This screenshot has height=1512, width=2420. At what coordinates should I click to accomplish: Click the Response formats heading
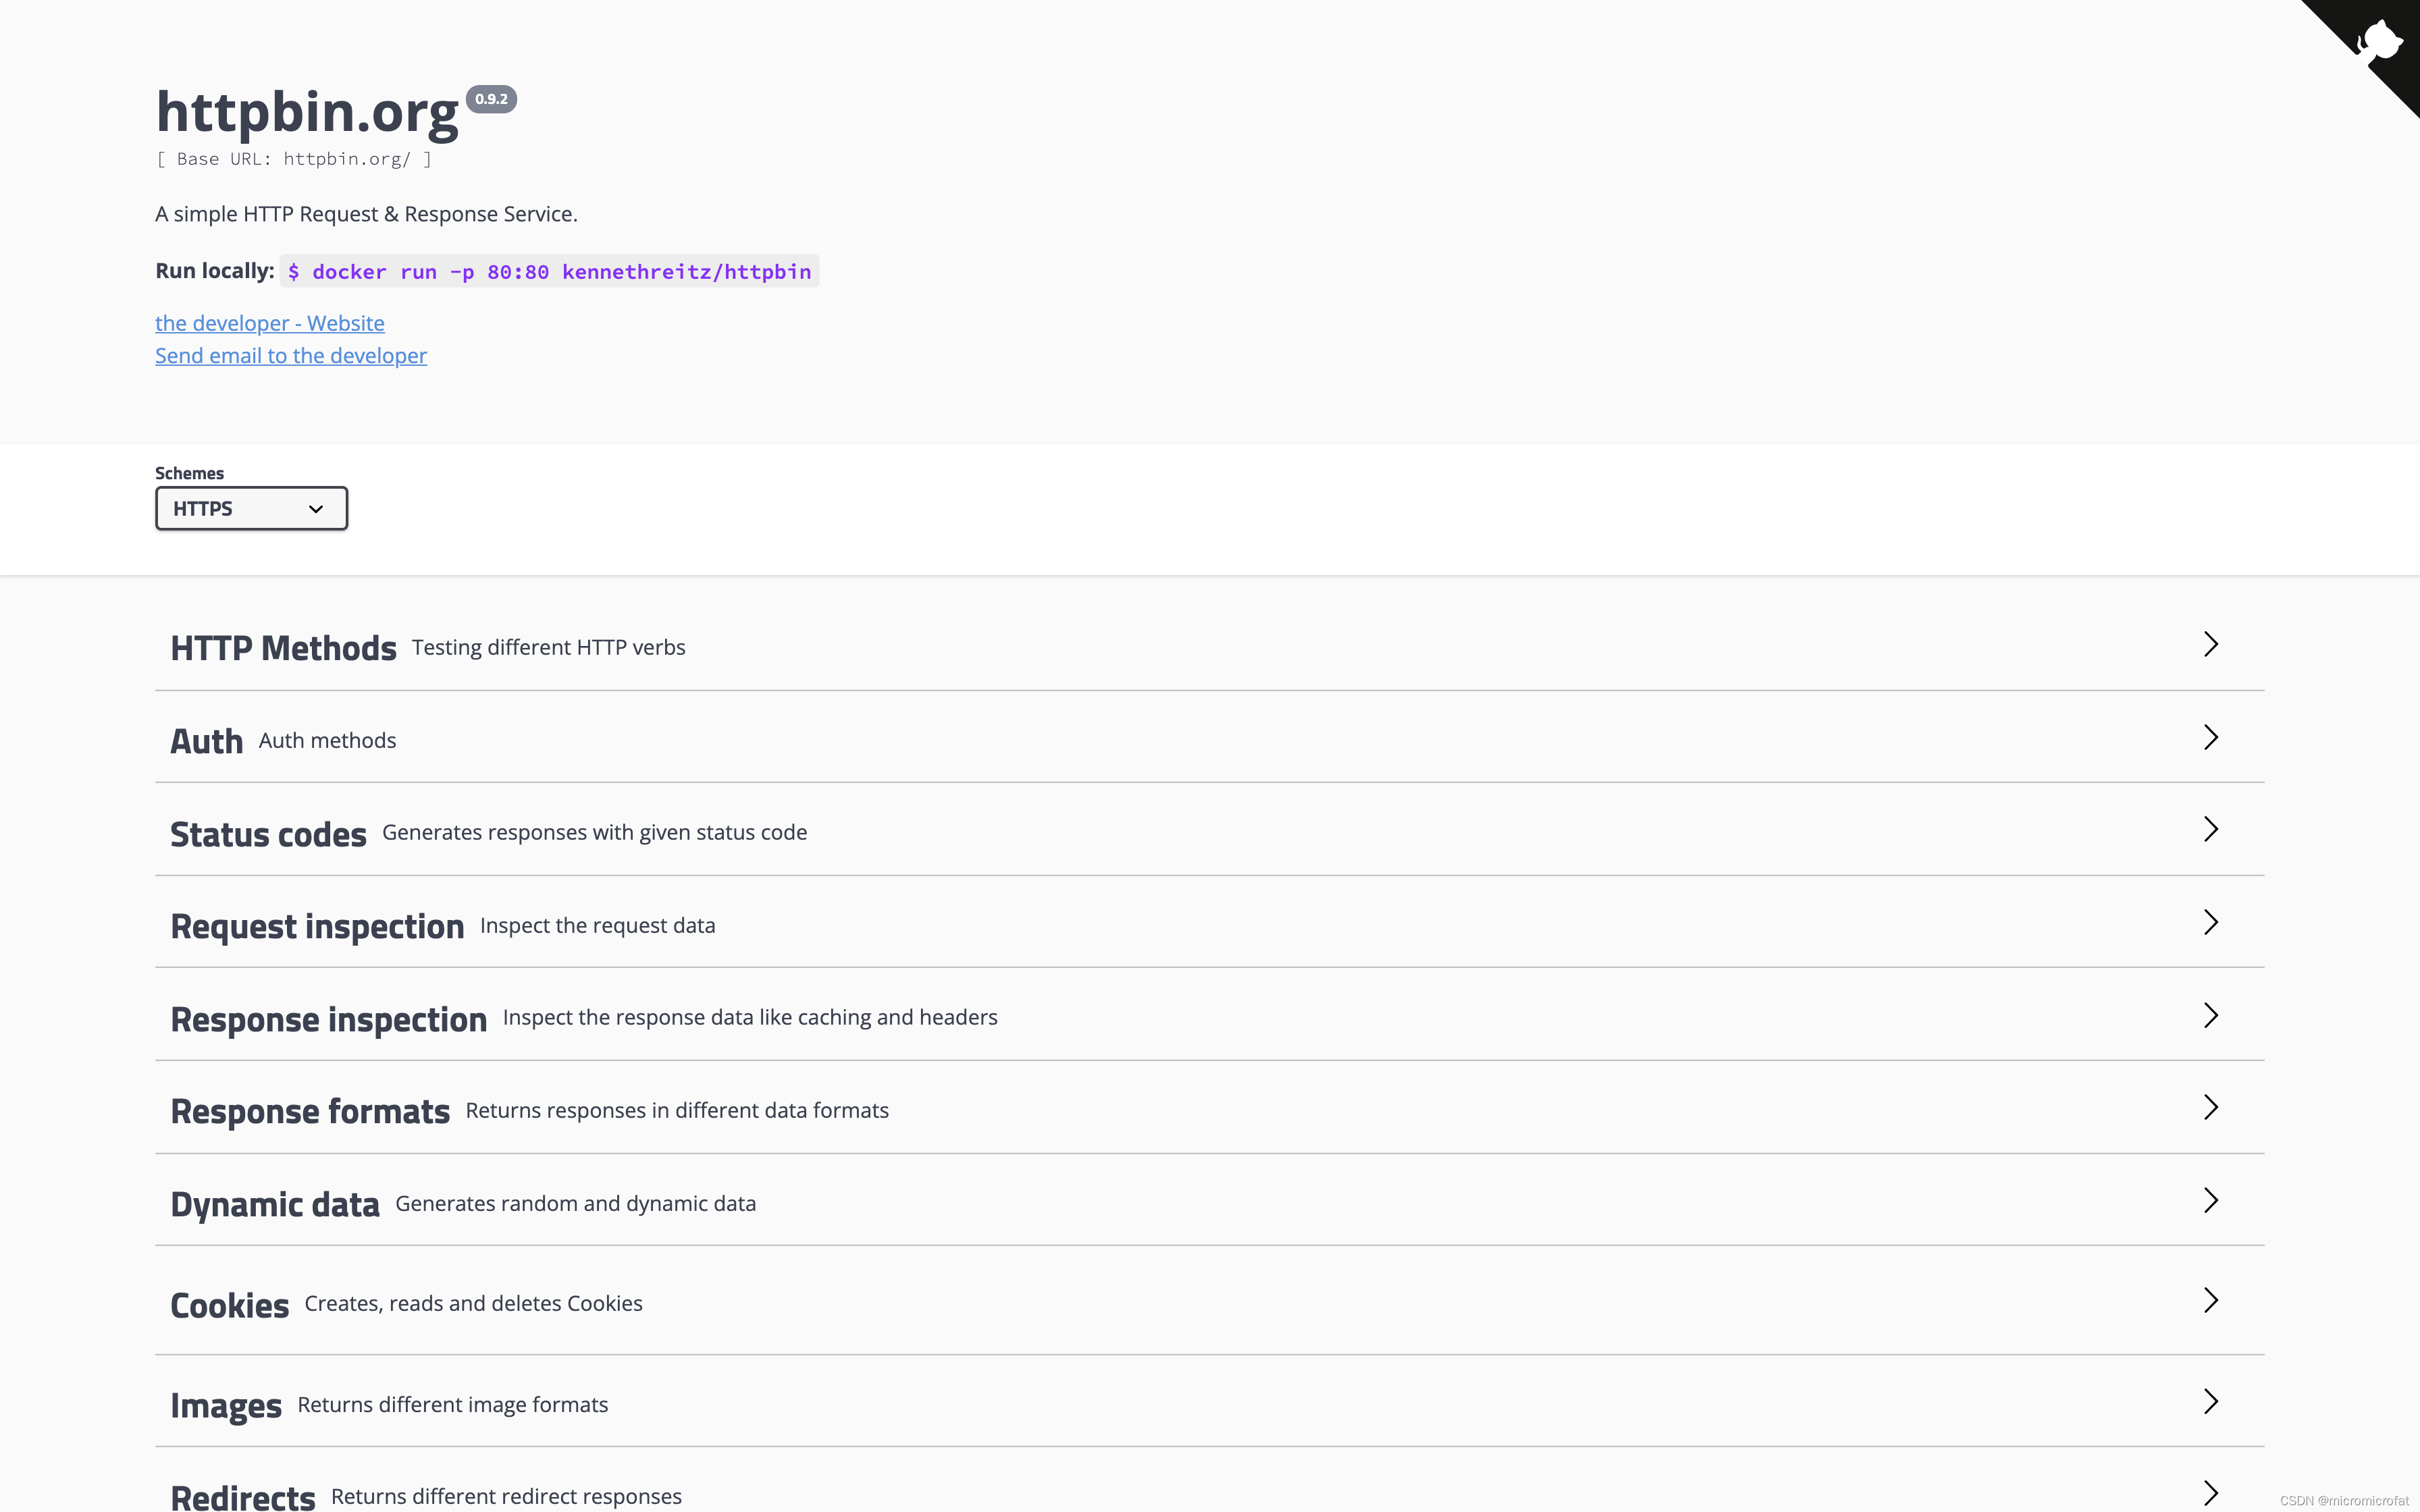[x=310, y=1112]
